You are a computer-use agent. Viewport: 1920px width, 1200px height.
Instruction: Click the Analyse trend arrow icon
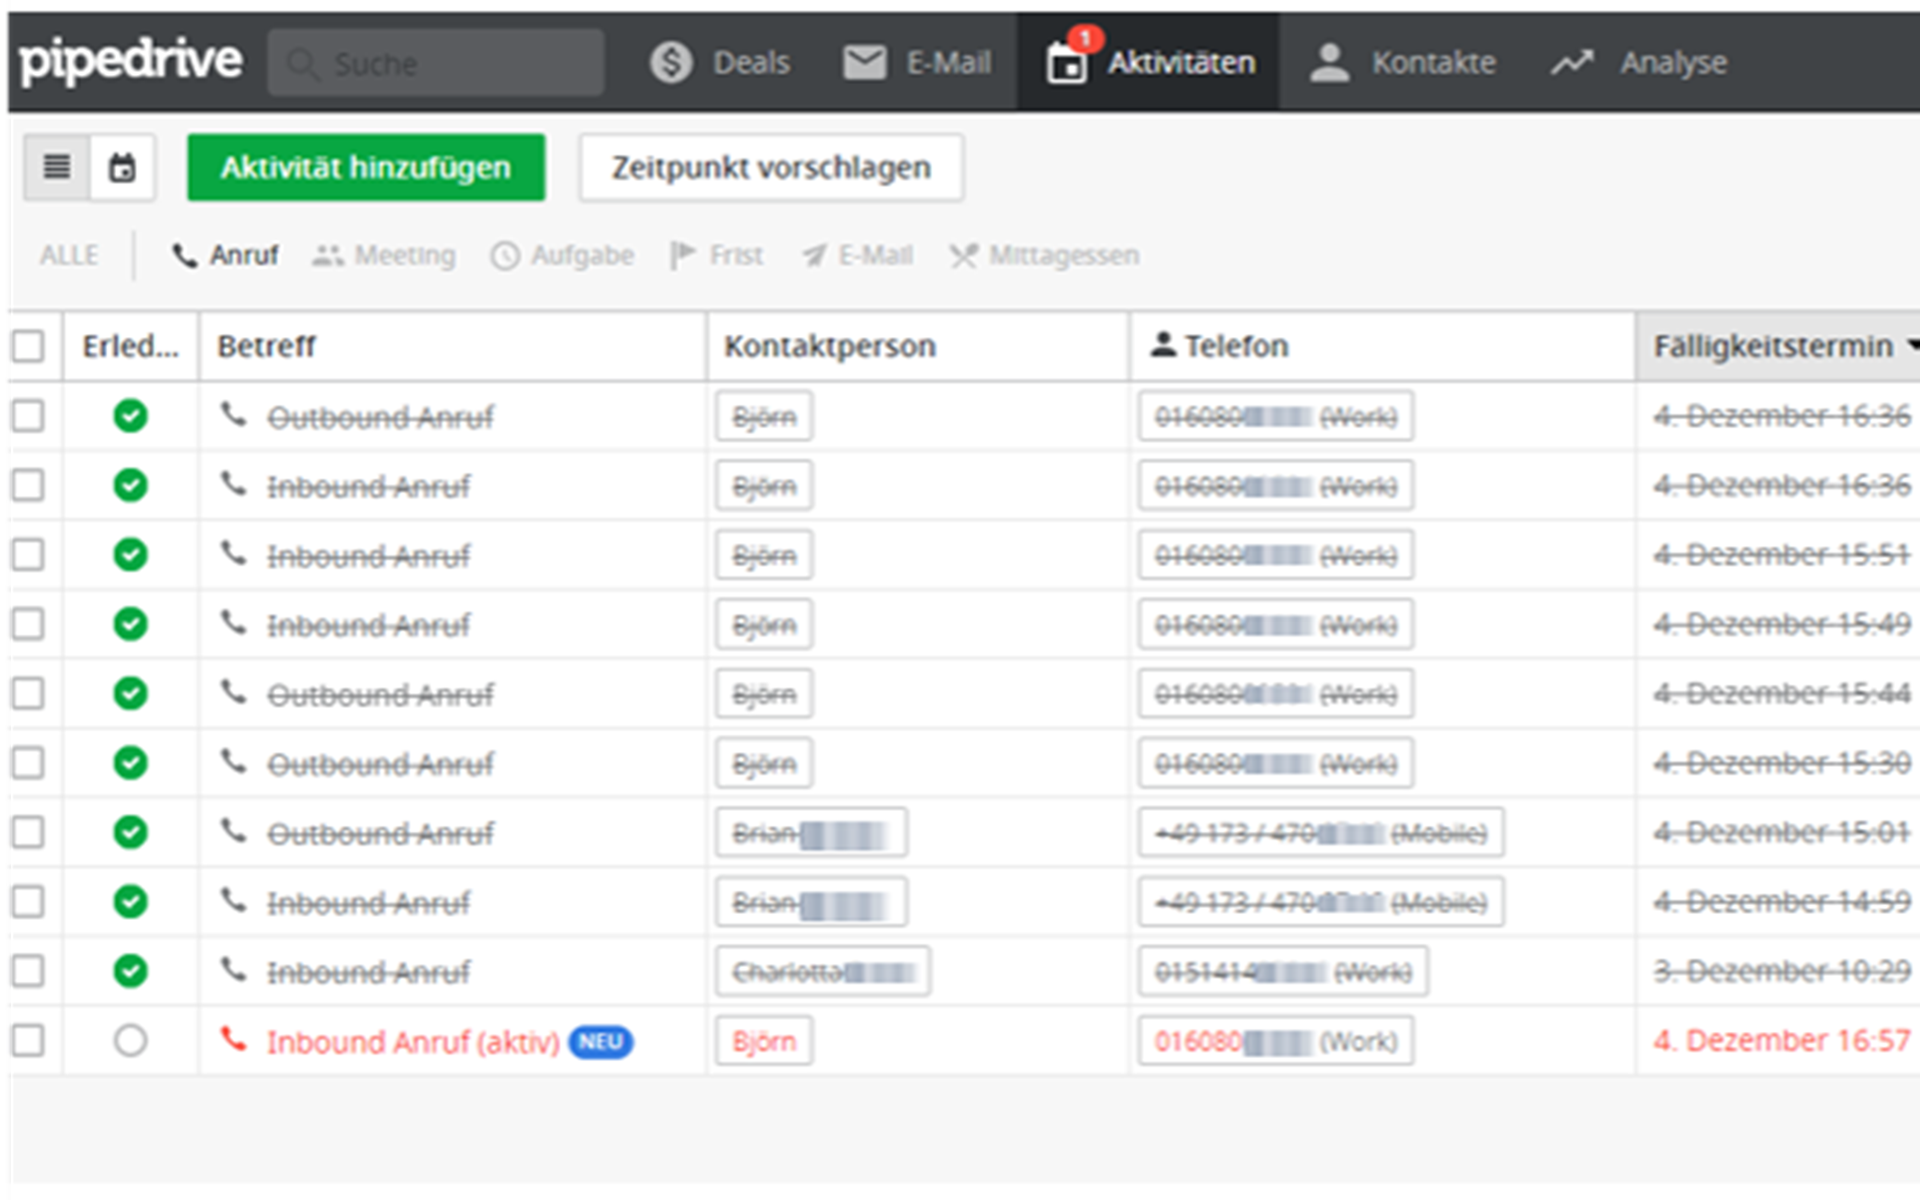1571,63
